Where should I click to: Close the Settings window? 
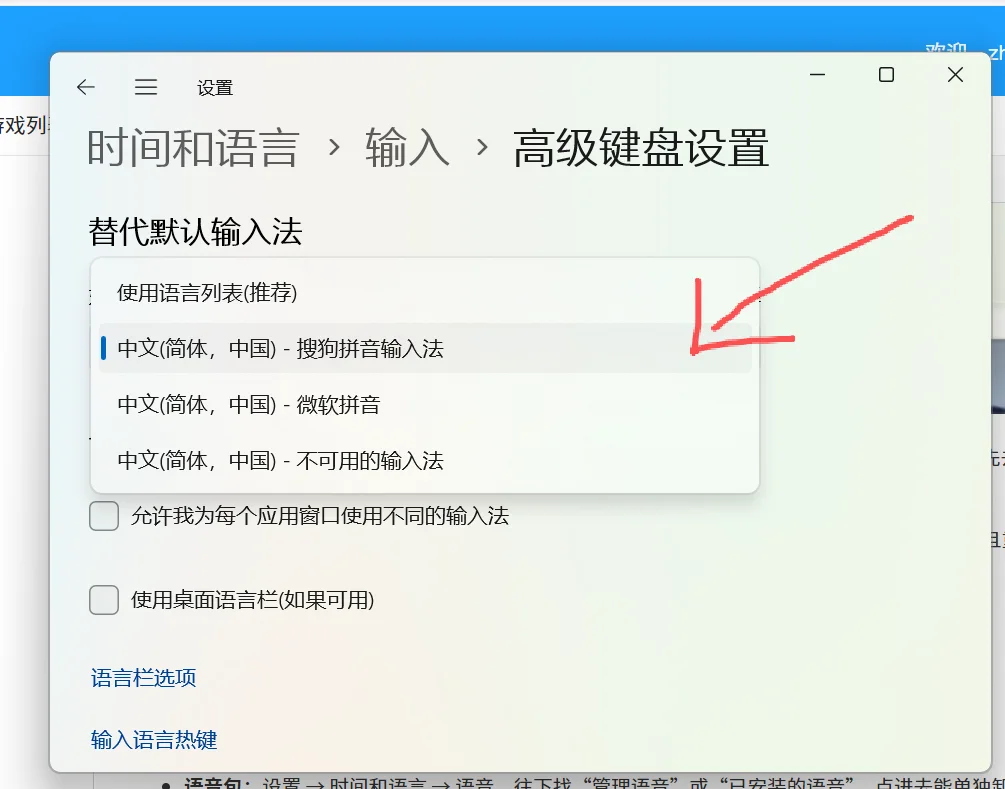[x=955, y=75]
